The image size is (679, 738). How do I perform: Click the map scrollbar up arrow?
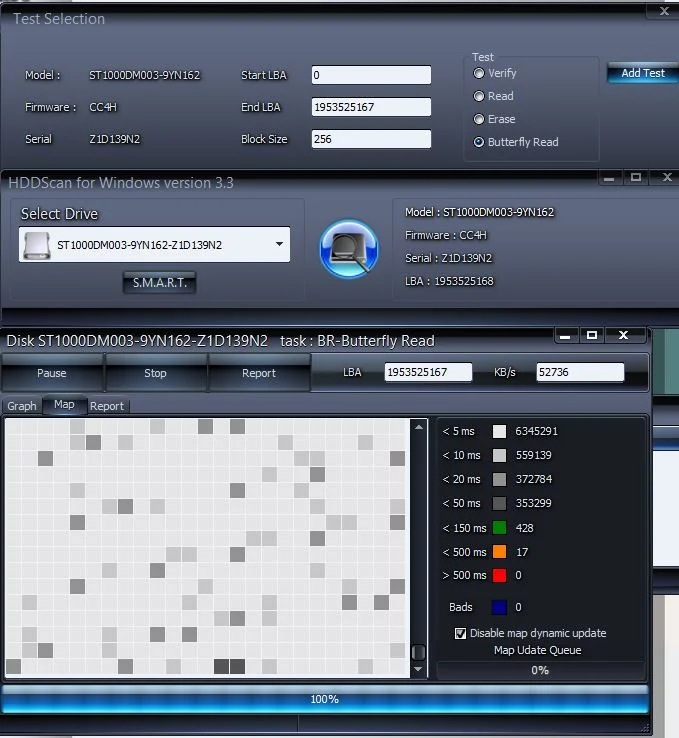419,427
